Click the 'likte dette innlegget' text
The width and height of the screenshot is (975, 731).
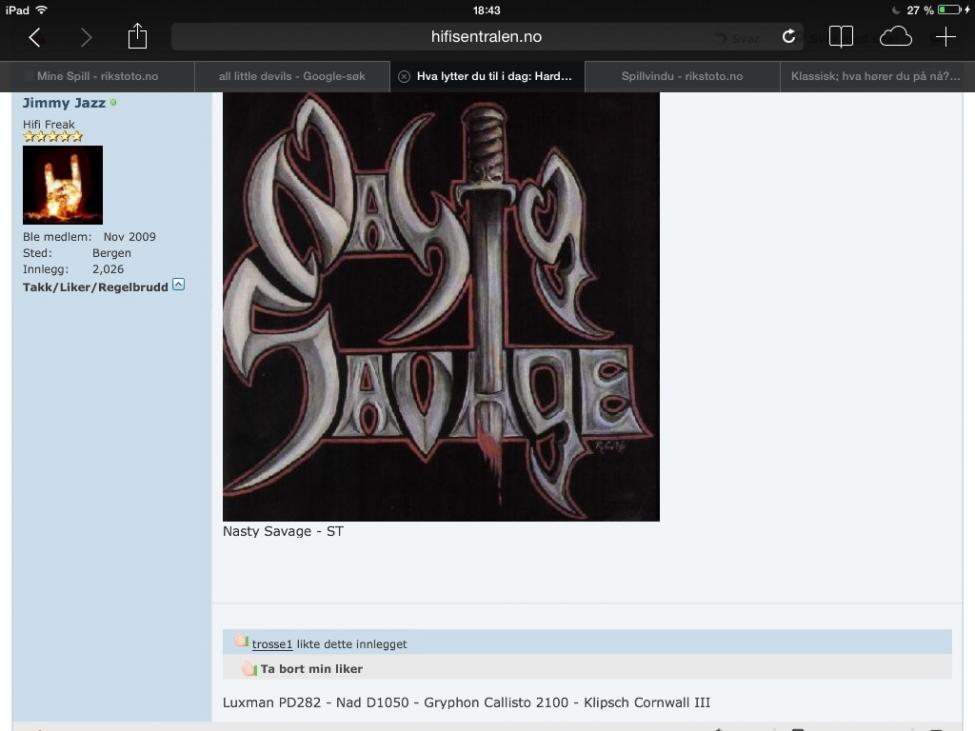click(x=352, y=644)
